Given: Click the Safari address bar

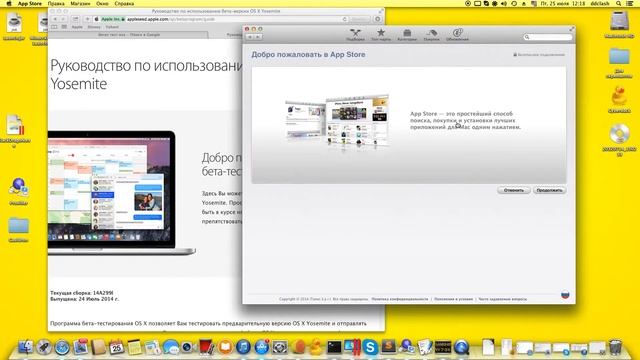Looking at the screenshot, I should (220, 19).
